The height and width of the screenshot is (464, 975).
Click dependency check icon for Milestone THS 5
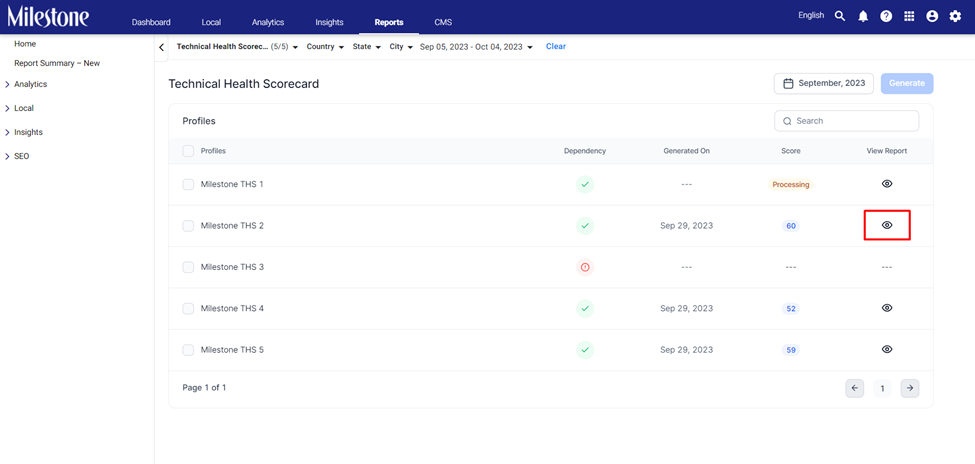[x=585, y=350]
